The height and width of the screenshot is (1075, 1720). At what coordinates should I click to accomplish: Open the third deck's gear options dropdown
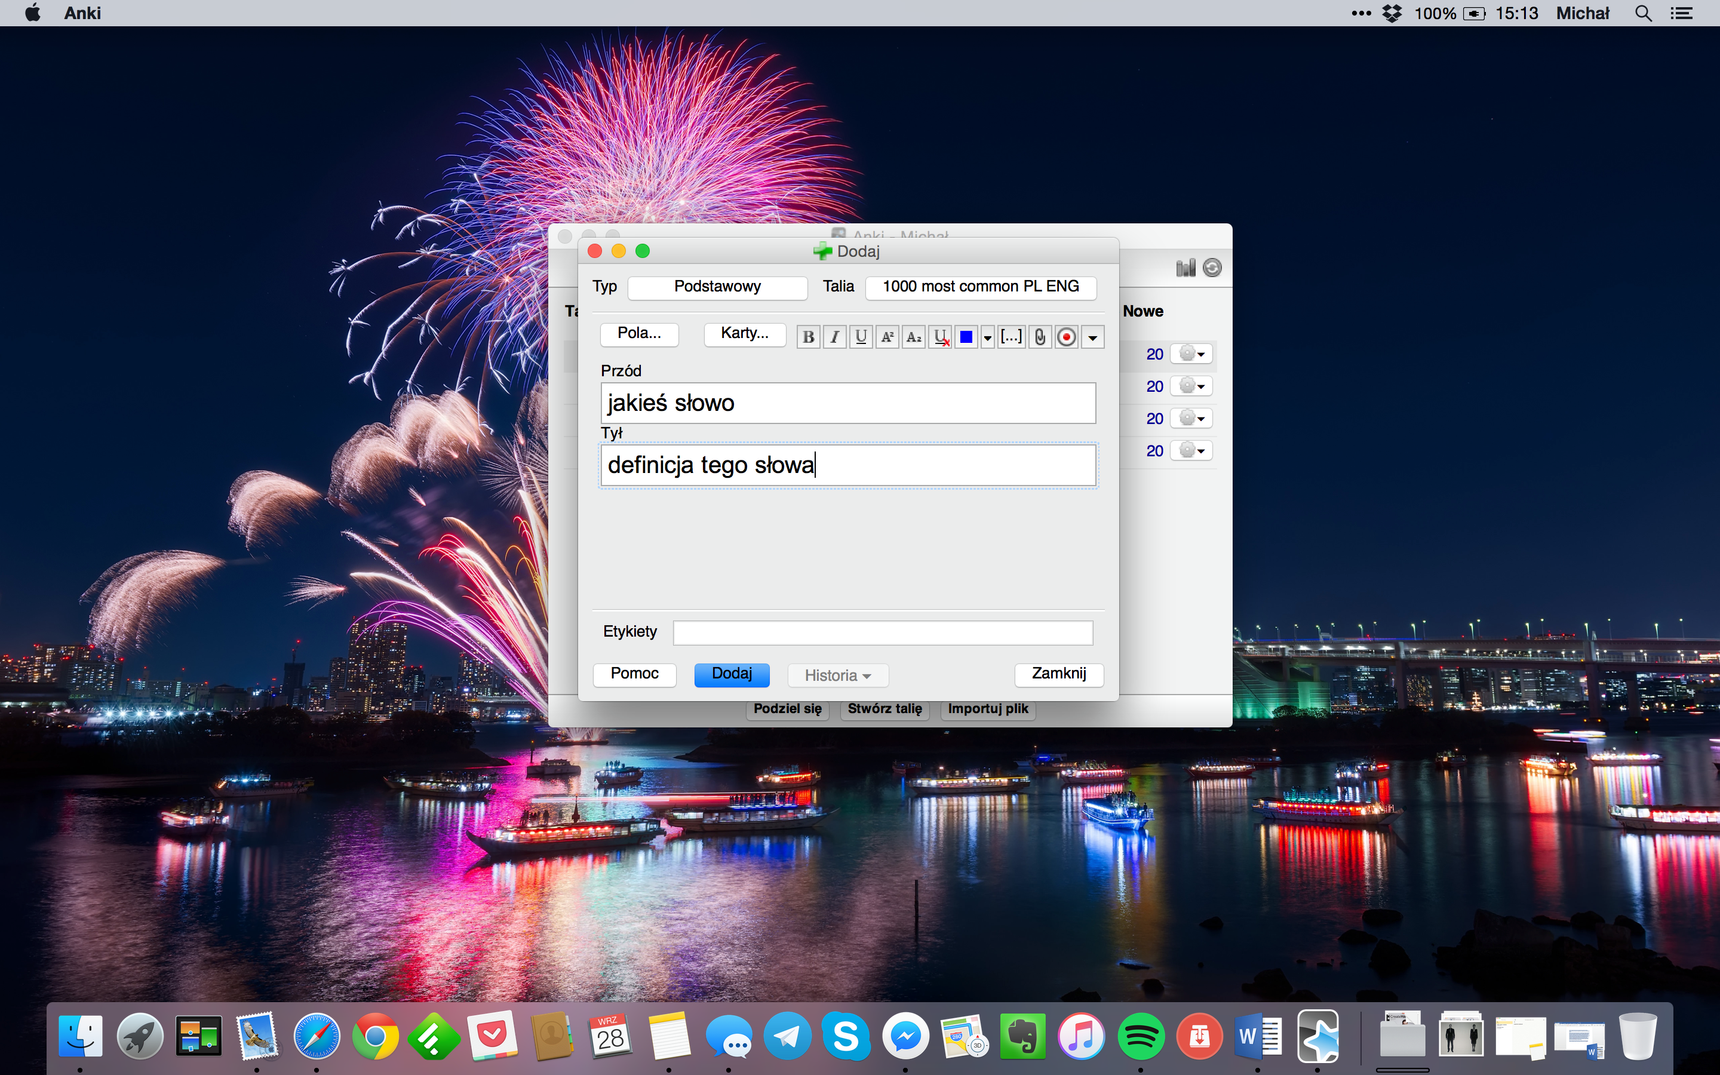coord(1192,418)
